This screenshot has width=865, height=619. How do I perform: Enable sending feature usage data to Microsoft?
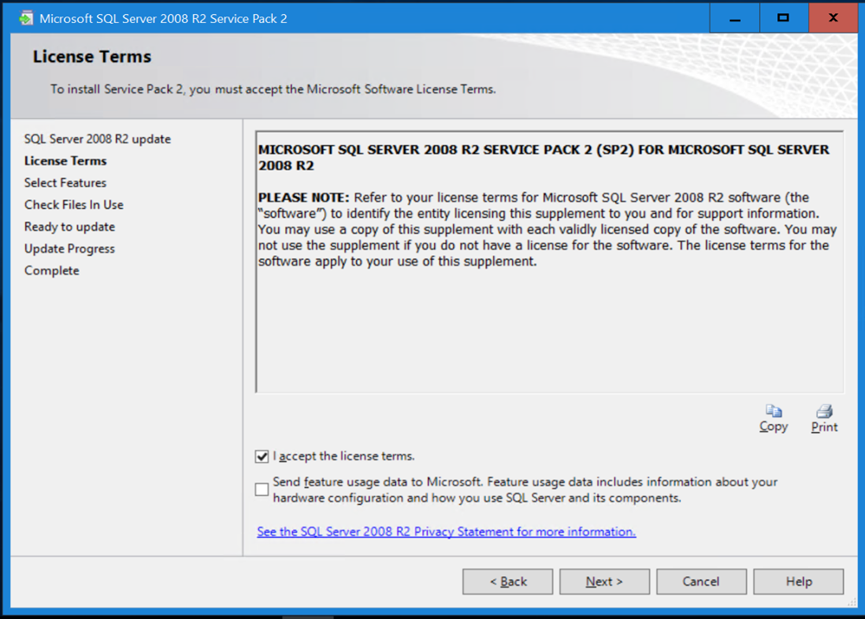262,489
